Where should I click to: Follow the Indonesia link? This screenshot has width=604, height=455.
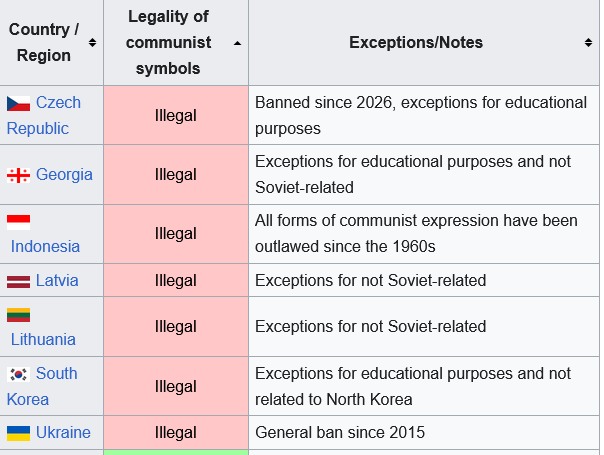point(45,246)
